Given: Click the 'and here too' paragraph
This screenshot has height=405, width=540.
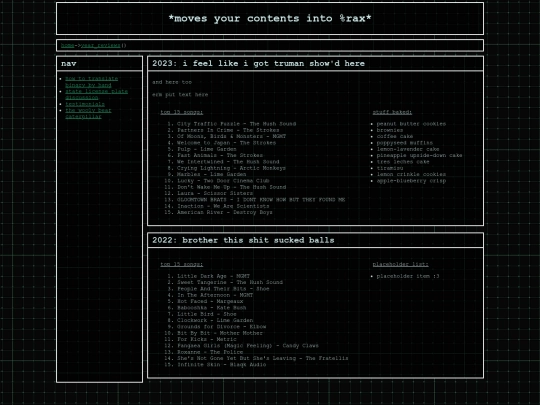Looking at the screenshot, I should coord(172,82).
